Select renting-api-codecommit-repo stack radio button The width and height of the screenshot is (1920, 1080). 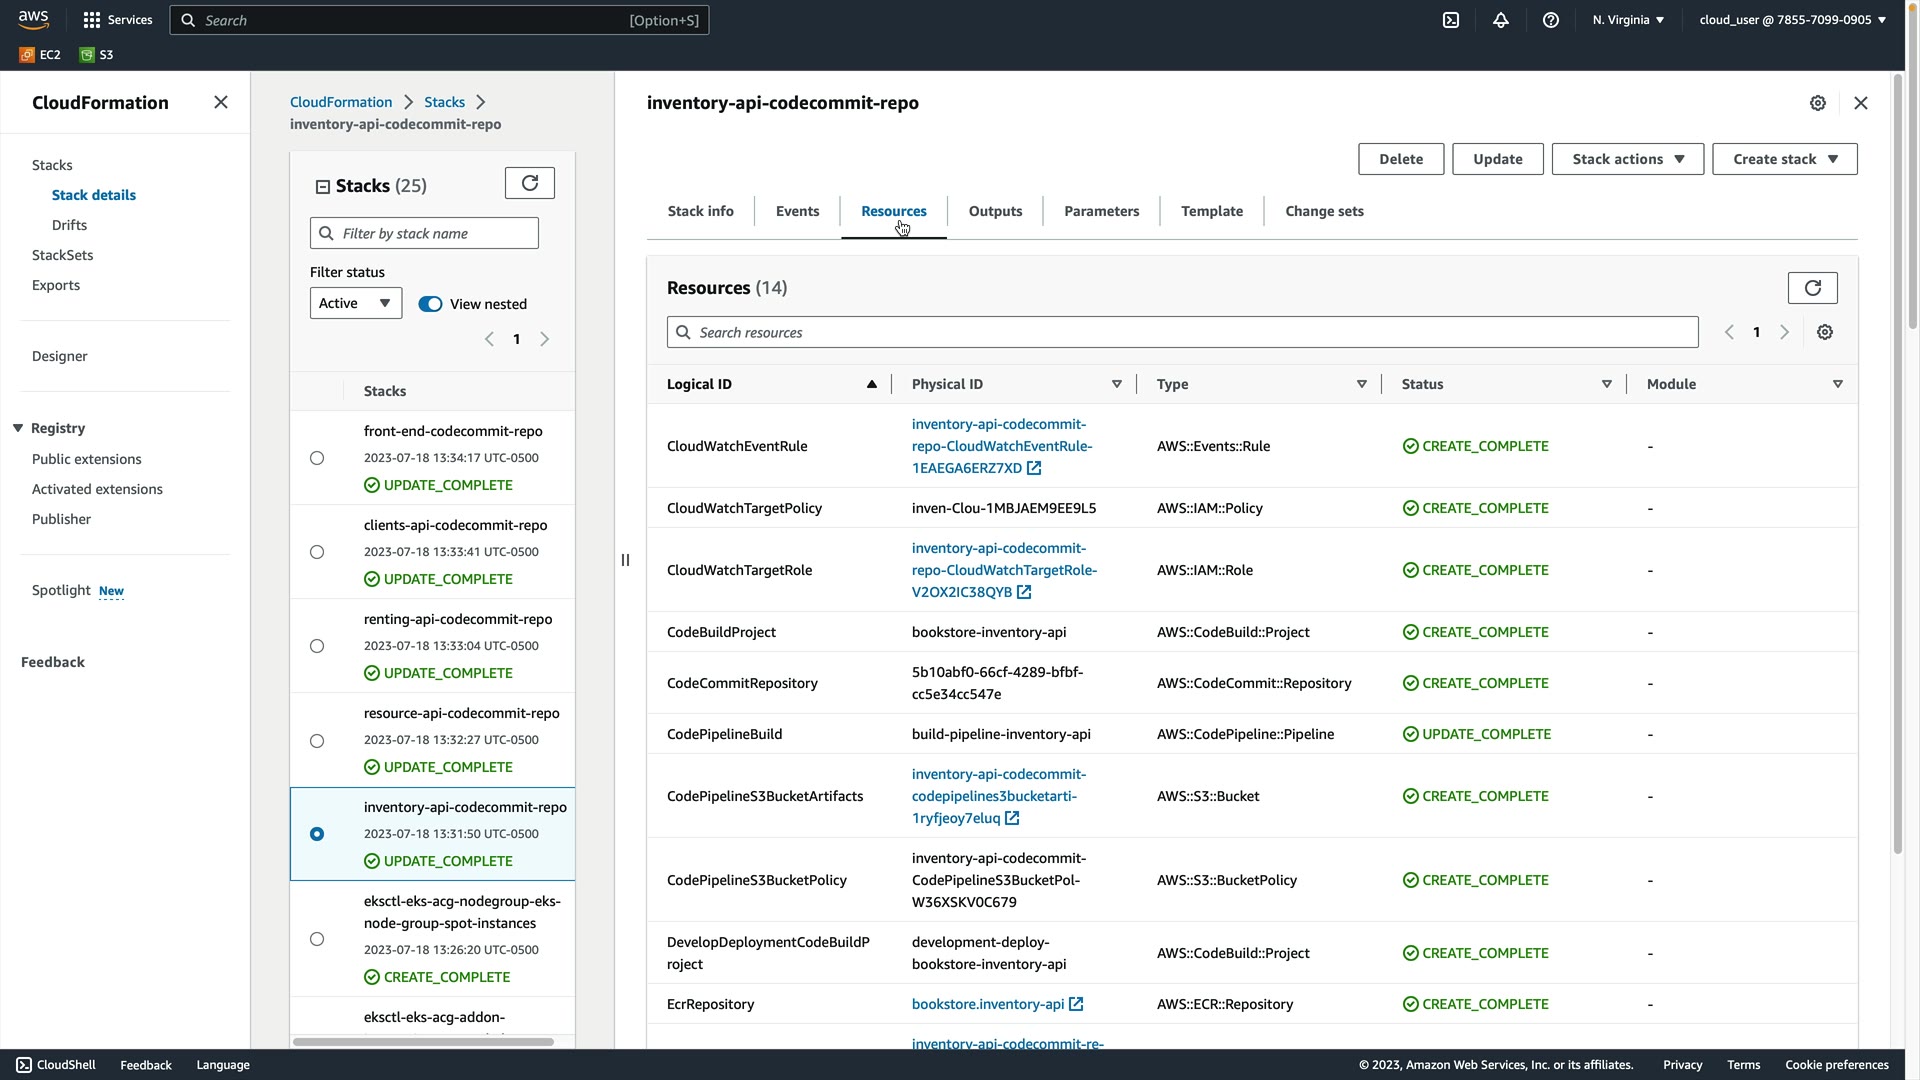click(317, 646)
